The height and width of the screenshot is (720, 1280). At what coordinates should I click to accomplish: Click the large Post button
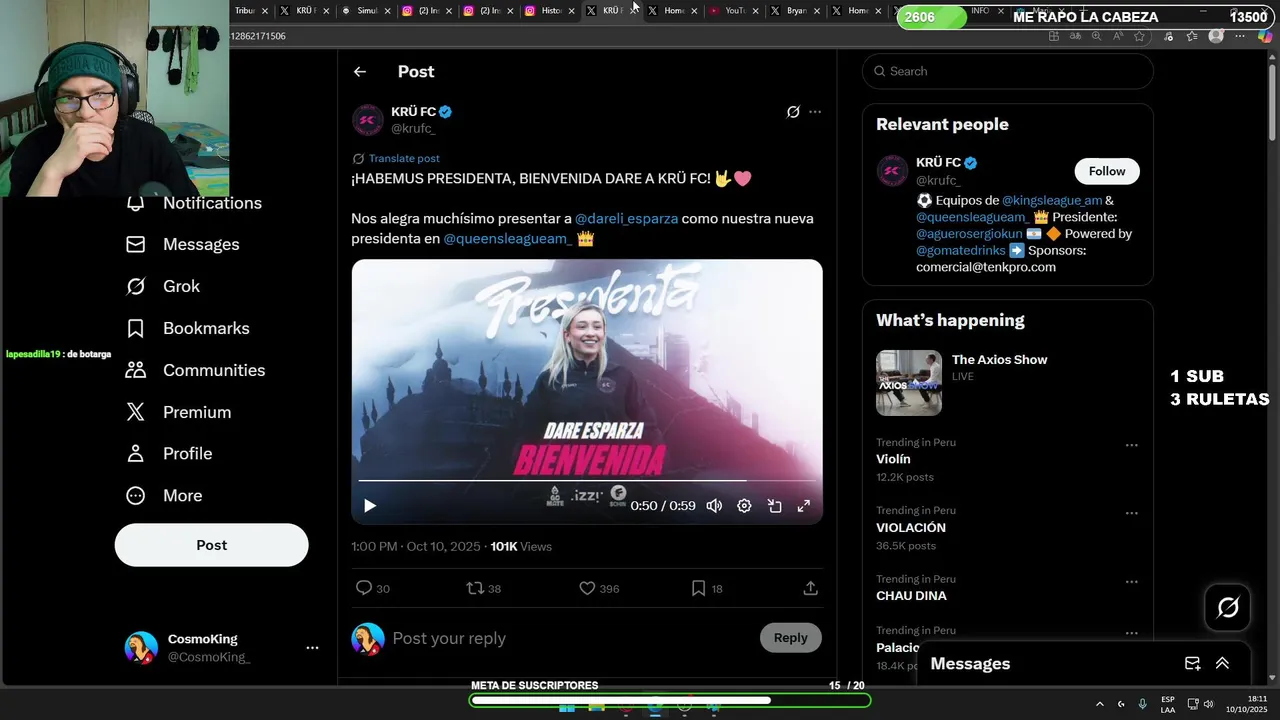[211, 545]
